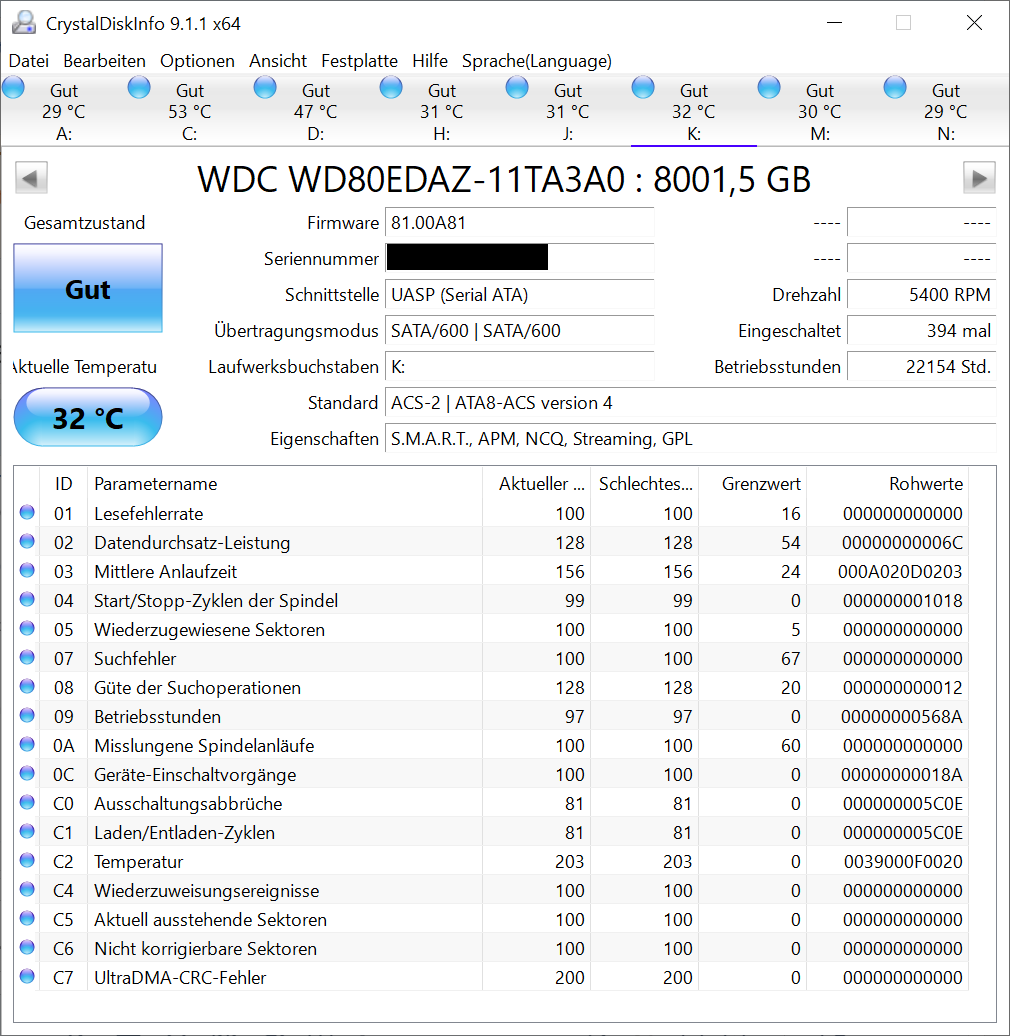Click status orb for UltraDMA-CRC-Fehler row
Viewport: 1010px width, 1036px height.
(x=27, y=976)
